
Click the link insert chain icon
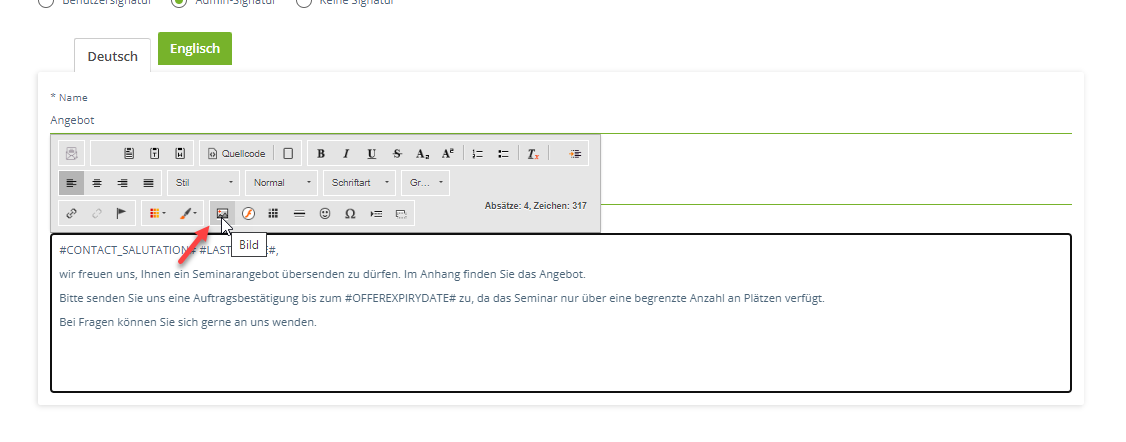[x=71, y=213]
